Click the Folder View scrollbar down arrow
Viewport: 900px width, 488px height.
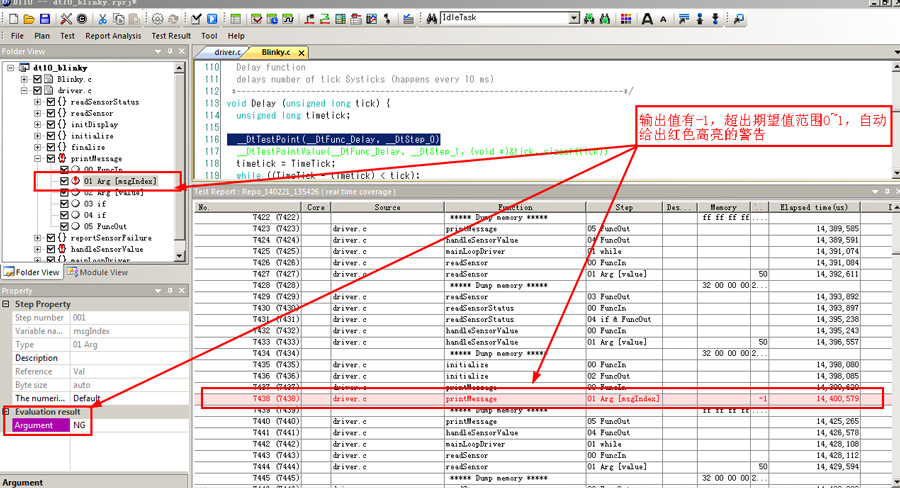179,255
